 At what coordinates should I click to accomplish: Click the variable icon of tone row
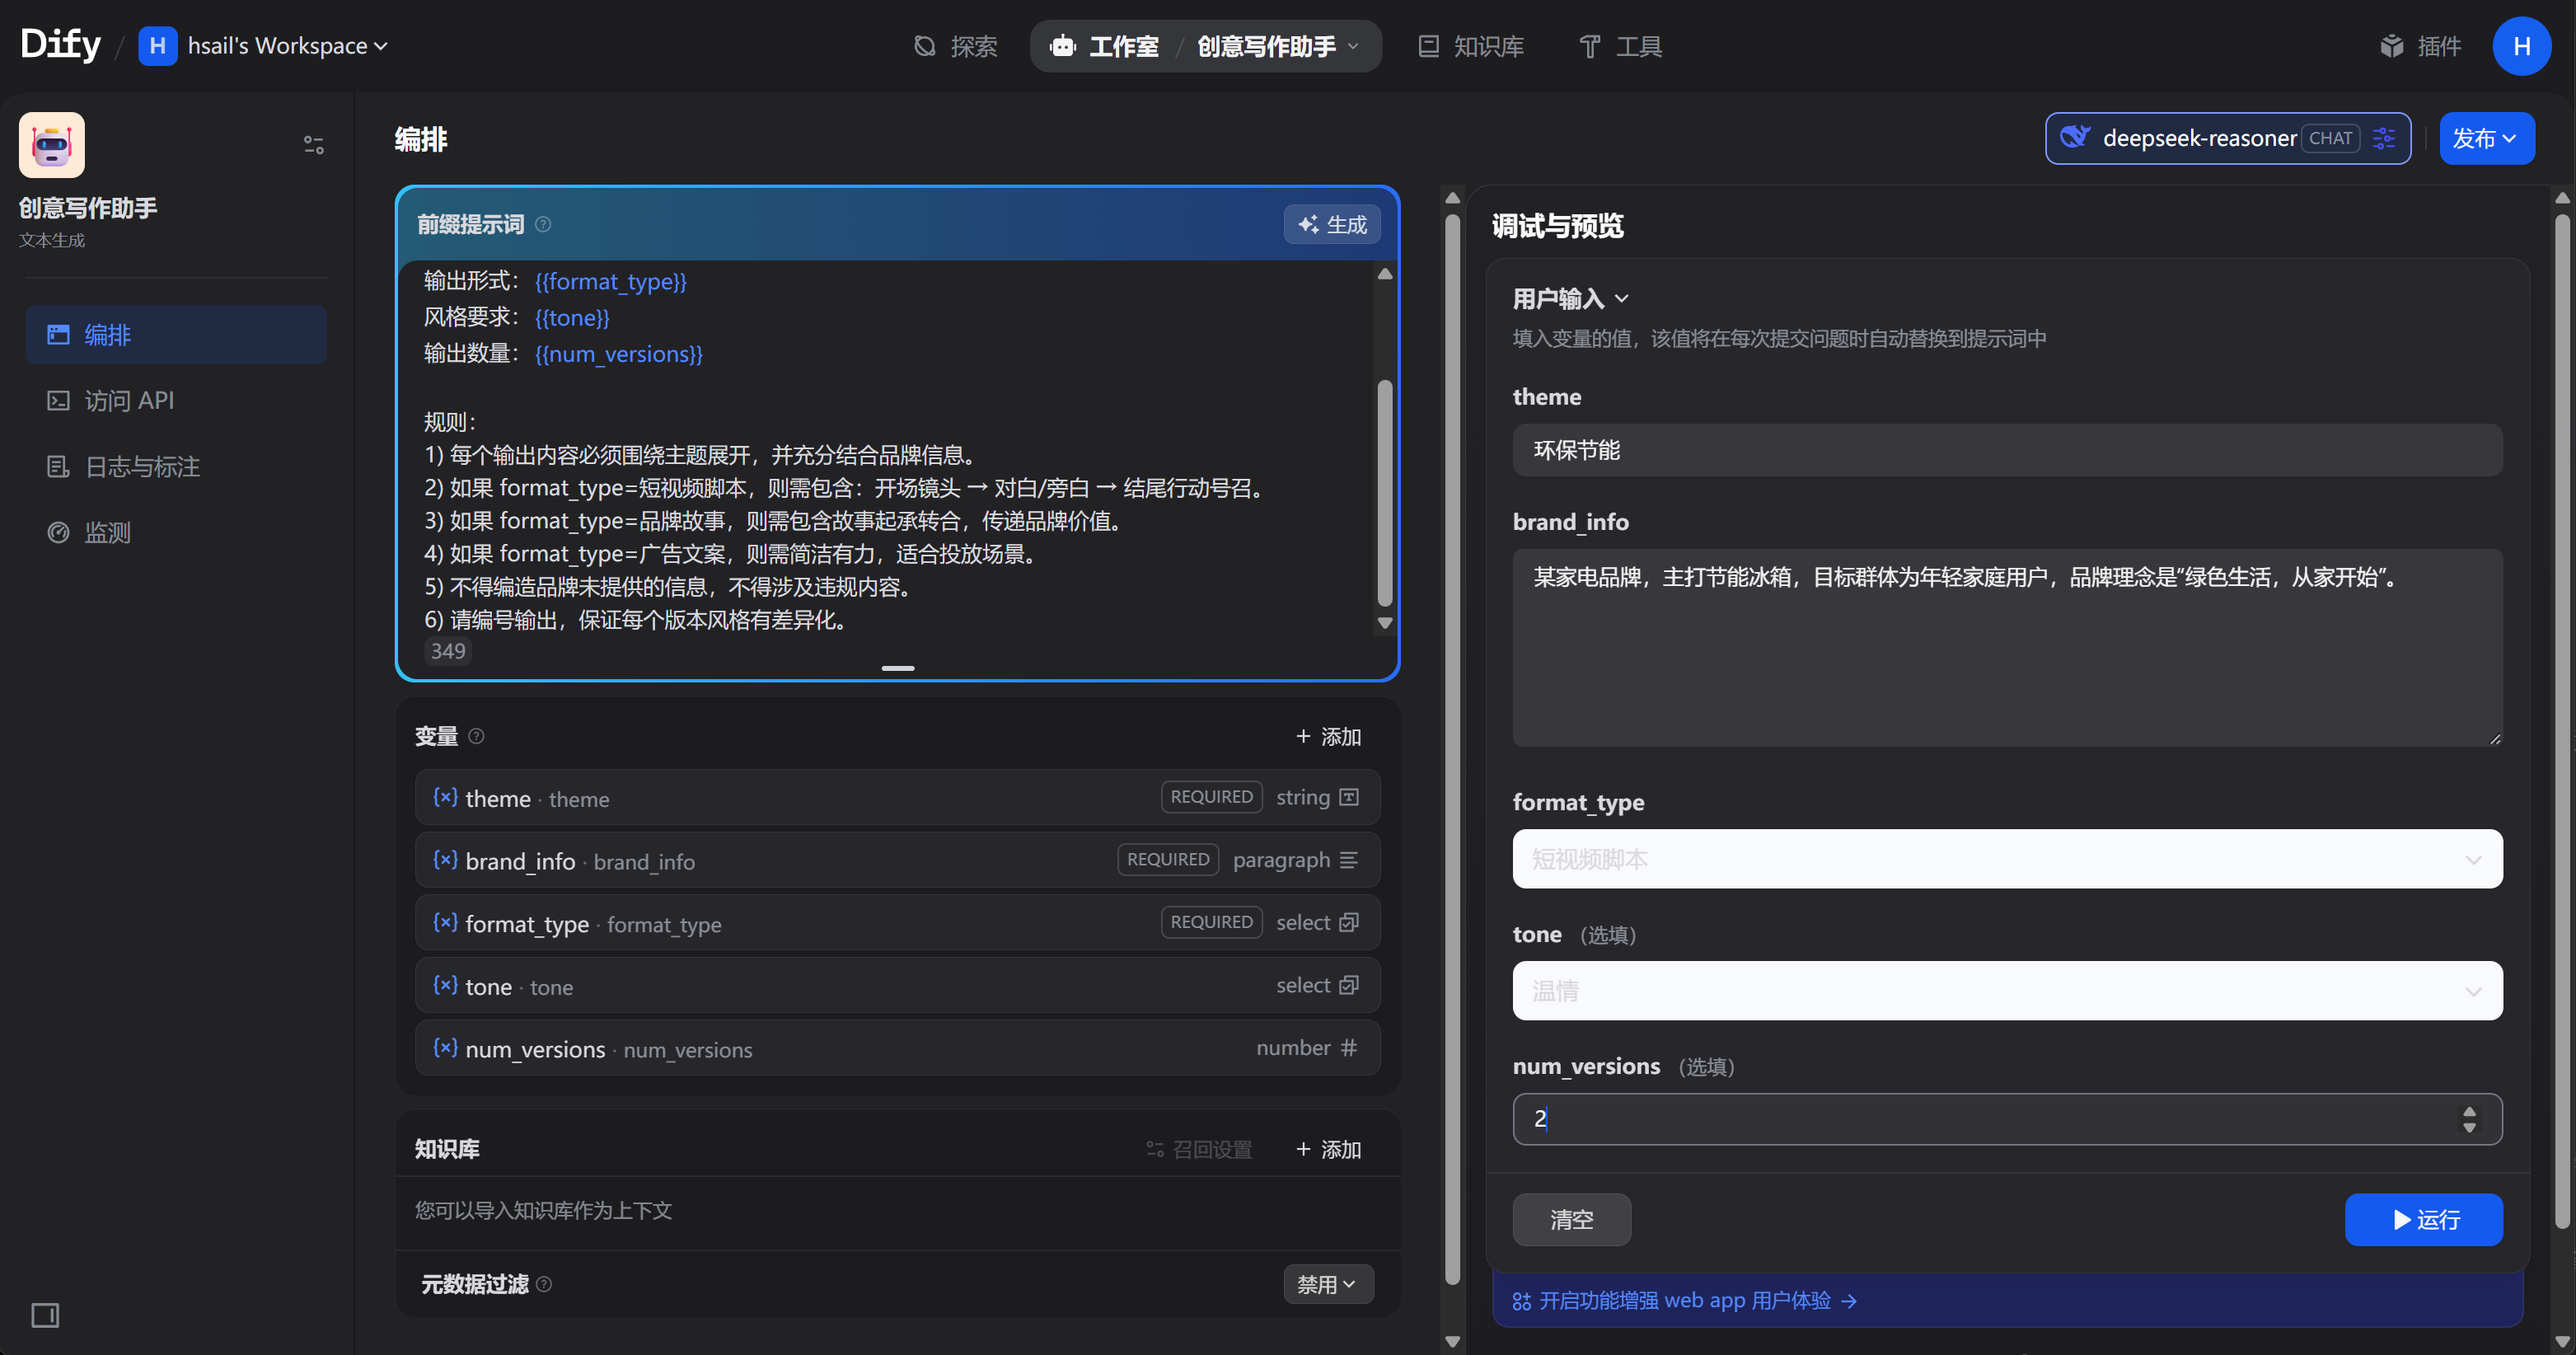[445, 985]
